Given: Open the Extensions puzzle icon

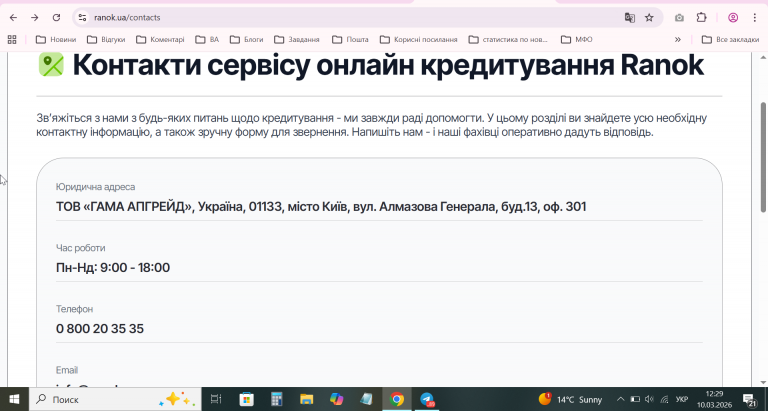Looking at the screenshot, I should pos(701,18).
